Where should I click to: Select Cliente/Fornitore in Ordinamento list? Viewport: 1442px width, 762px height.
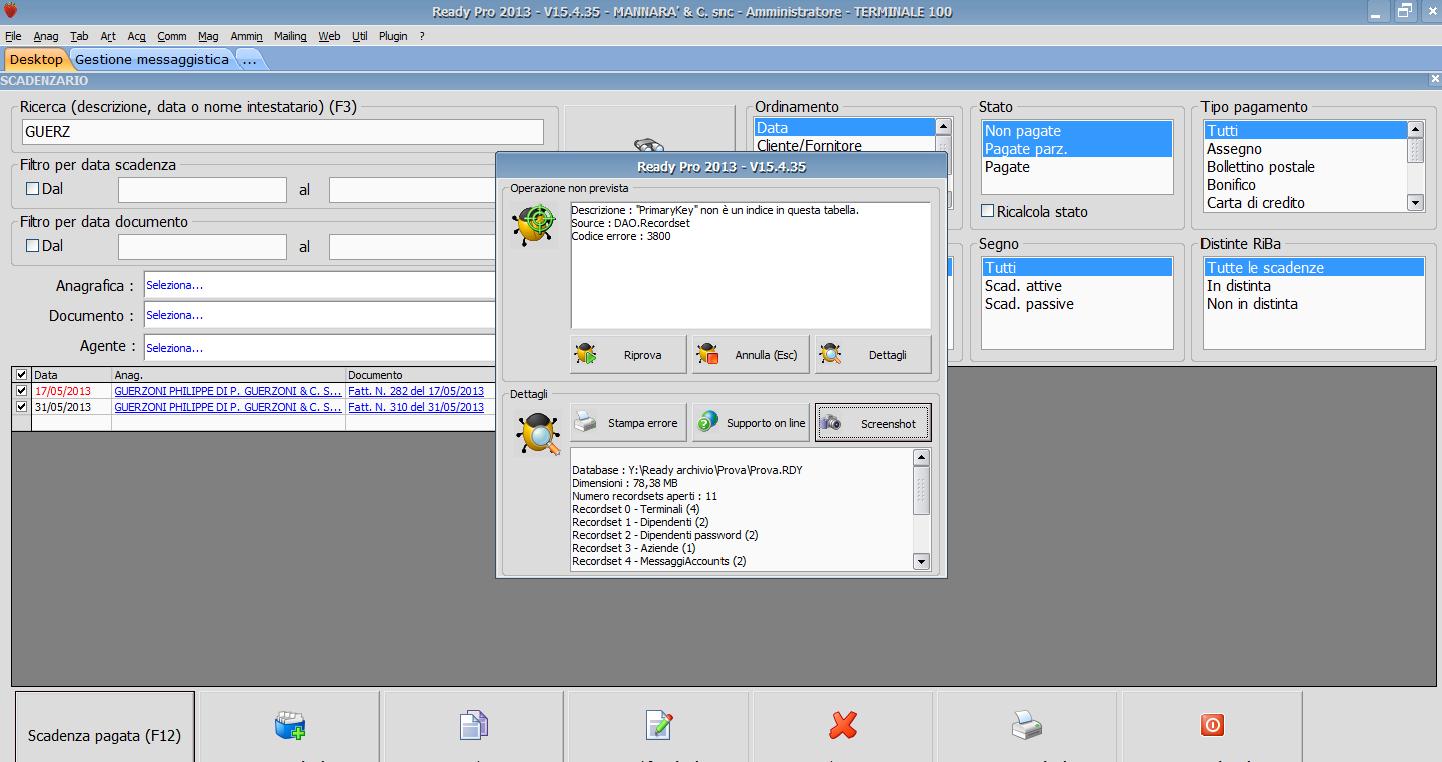(844, 145)
